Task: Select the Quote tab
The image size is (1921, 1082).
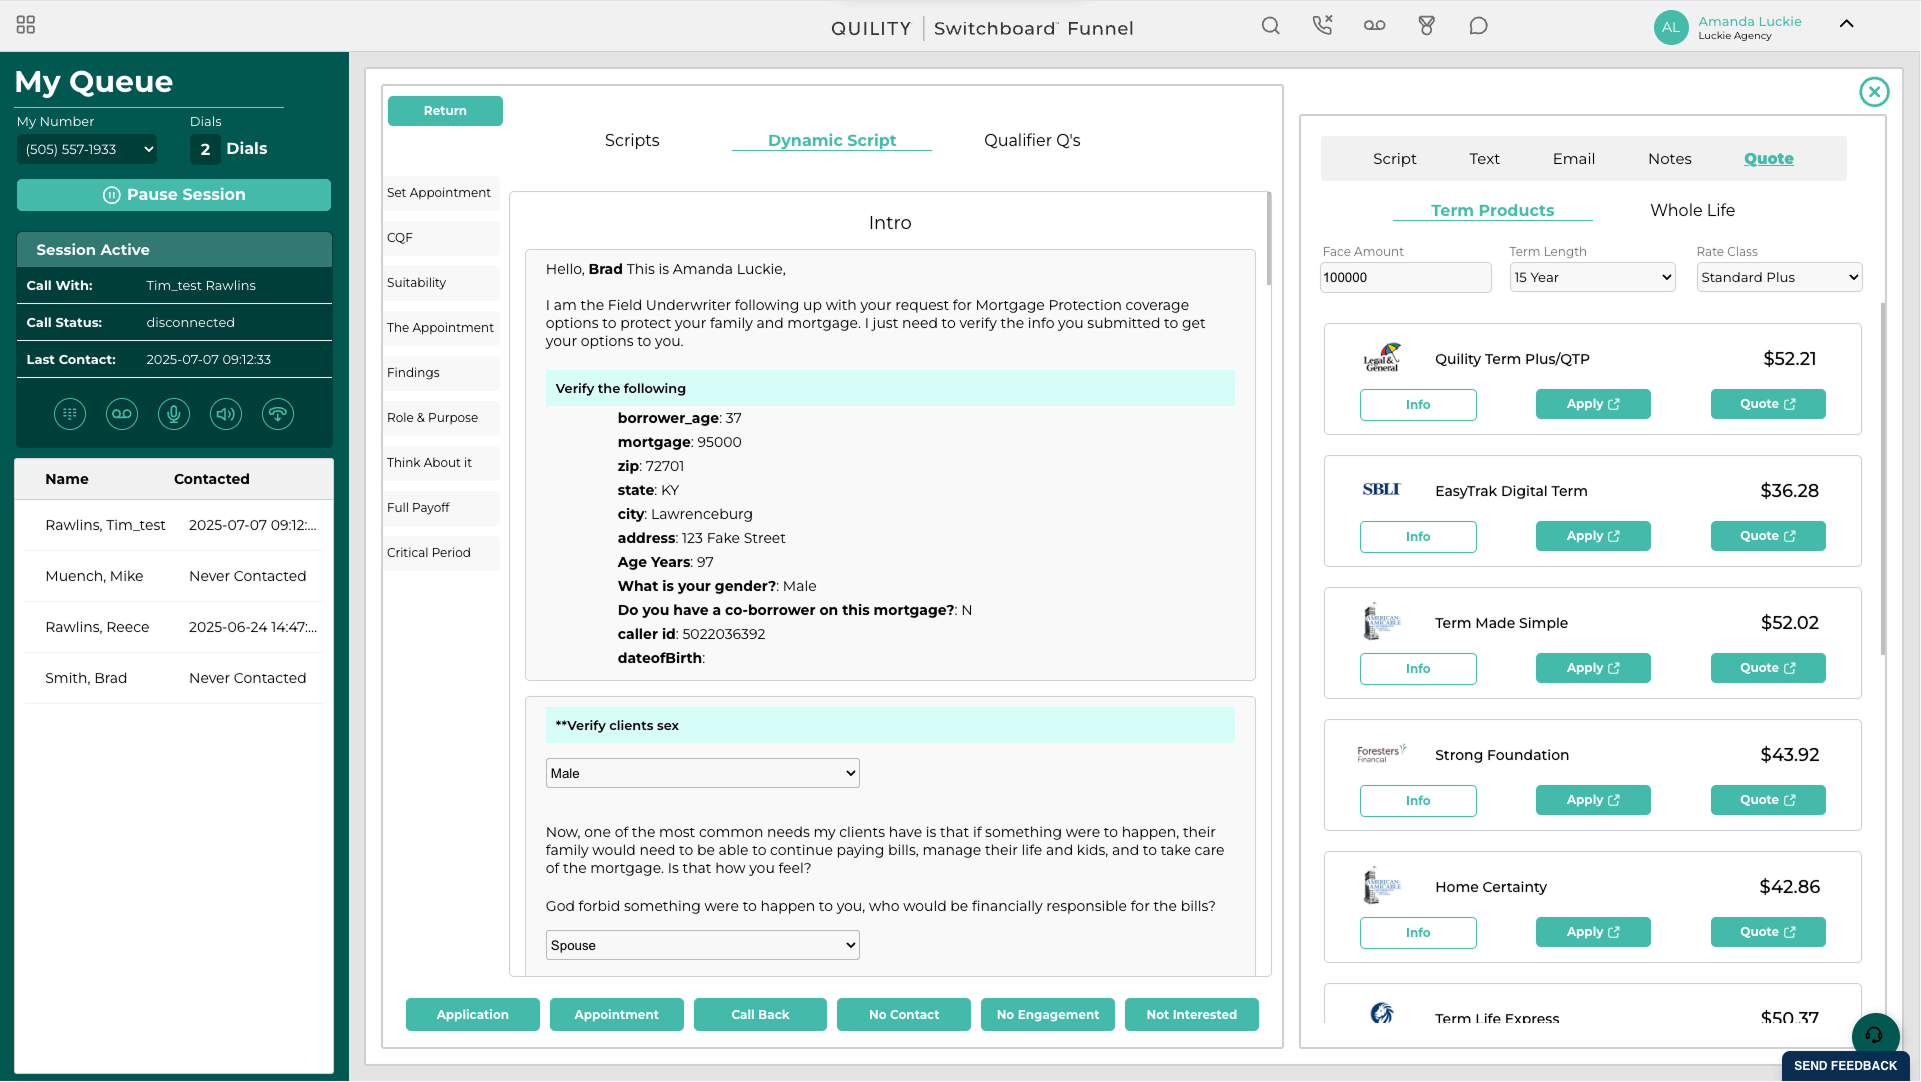Action: (x=1768, y=159)
